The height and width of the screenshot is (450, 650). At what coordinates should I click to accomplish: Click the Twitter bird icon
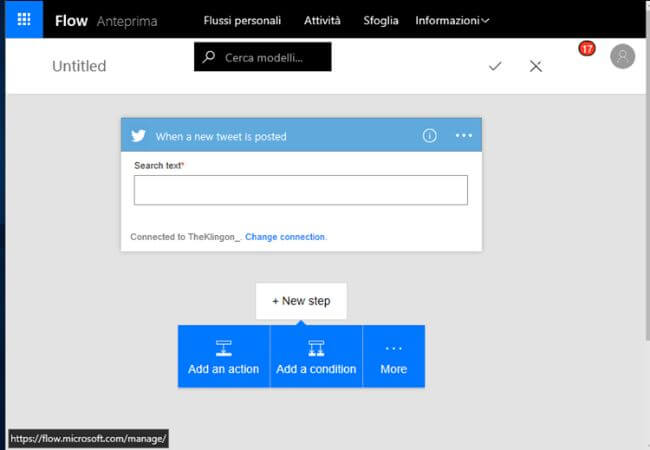click(138, 136)
